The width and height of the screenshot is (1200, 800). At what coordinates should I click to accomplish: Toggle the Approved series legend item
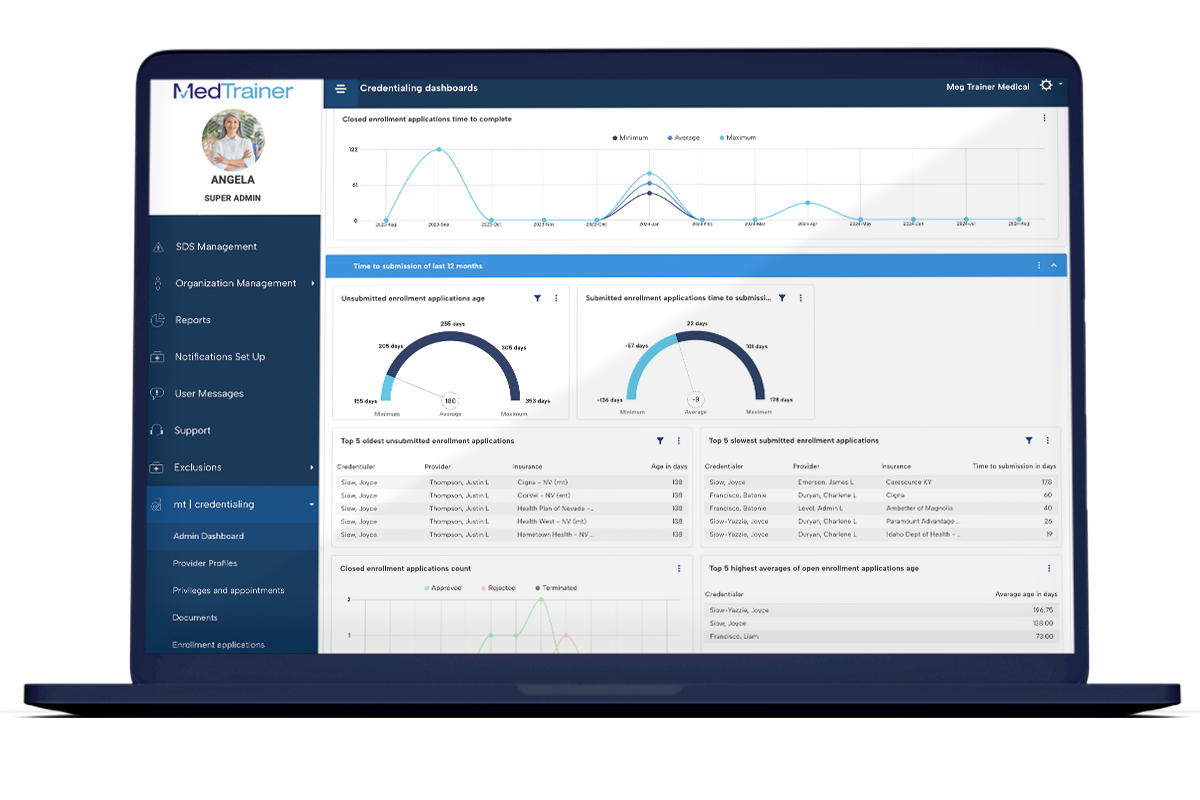pos(443,588)
